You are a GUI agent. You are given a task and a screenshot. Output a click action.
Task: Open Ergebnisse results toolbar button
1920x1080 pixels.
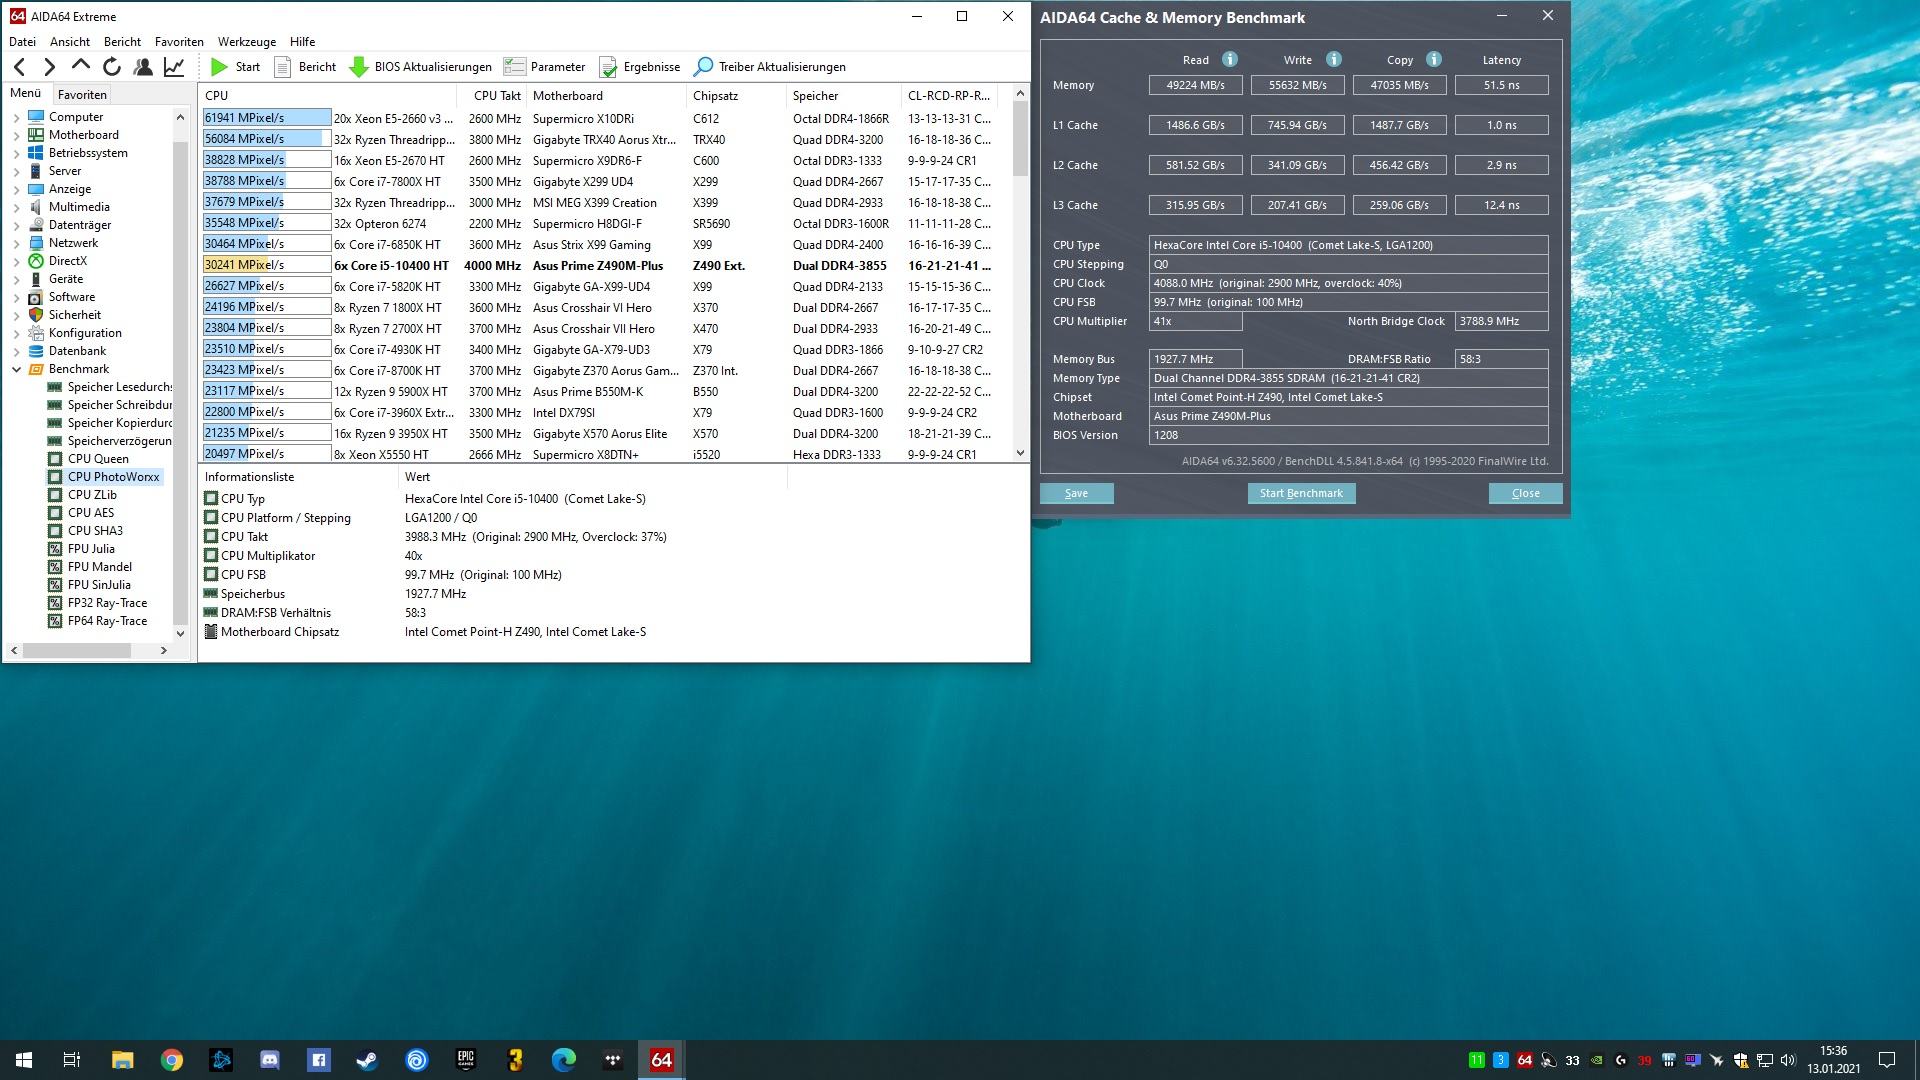click(639, 67)
